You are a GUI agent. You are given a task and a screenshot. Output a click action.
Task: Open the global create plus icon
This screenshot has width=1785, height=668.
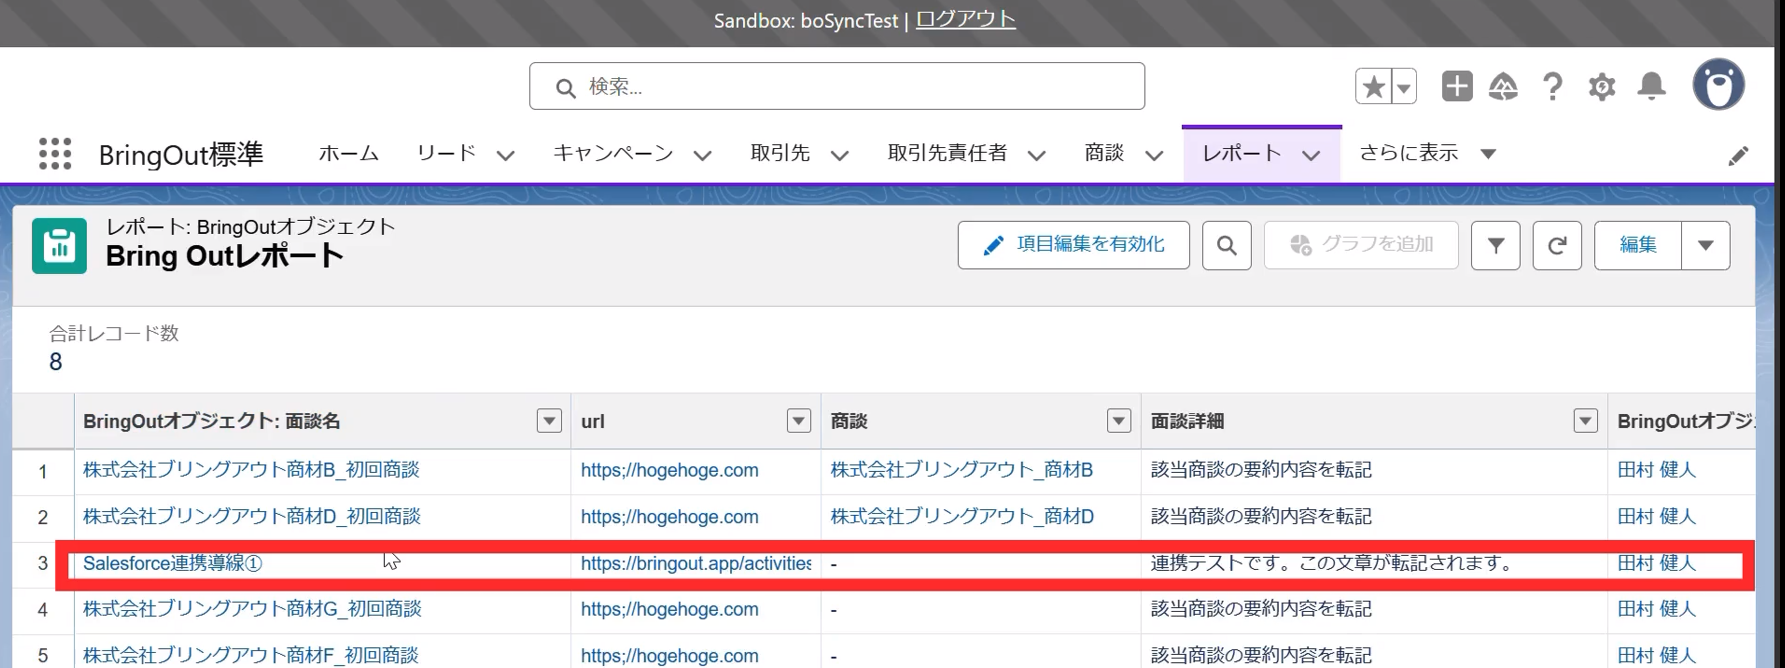[1457, 86]
